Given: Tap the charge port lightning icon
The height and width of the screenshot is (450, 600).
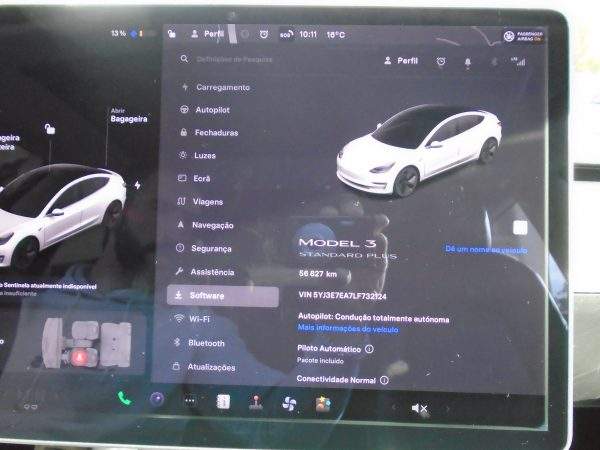Looking at the screenshot, I should [137, 185].
